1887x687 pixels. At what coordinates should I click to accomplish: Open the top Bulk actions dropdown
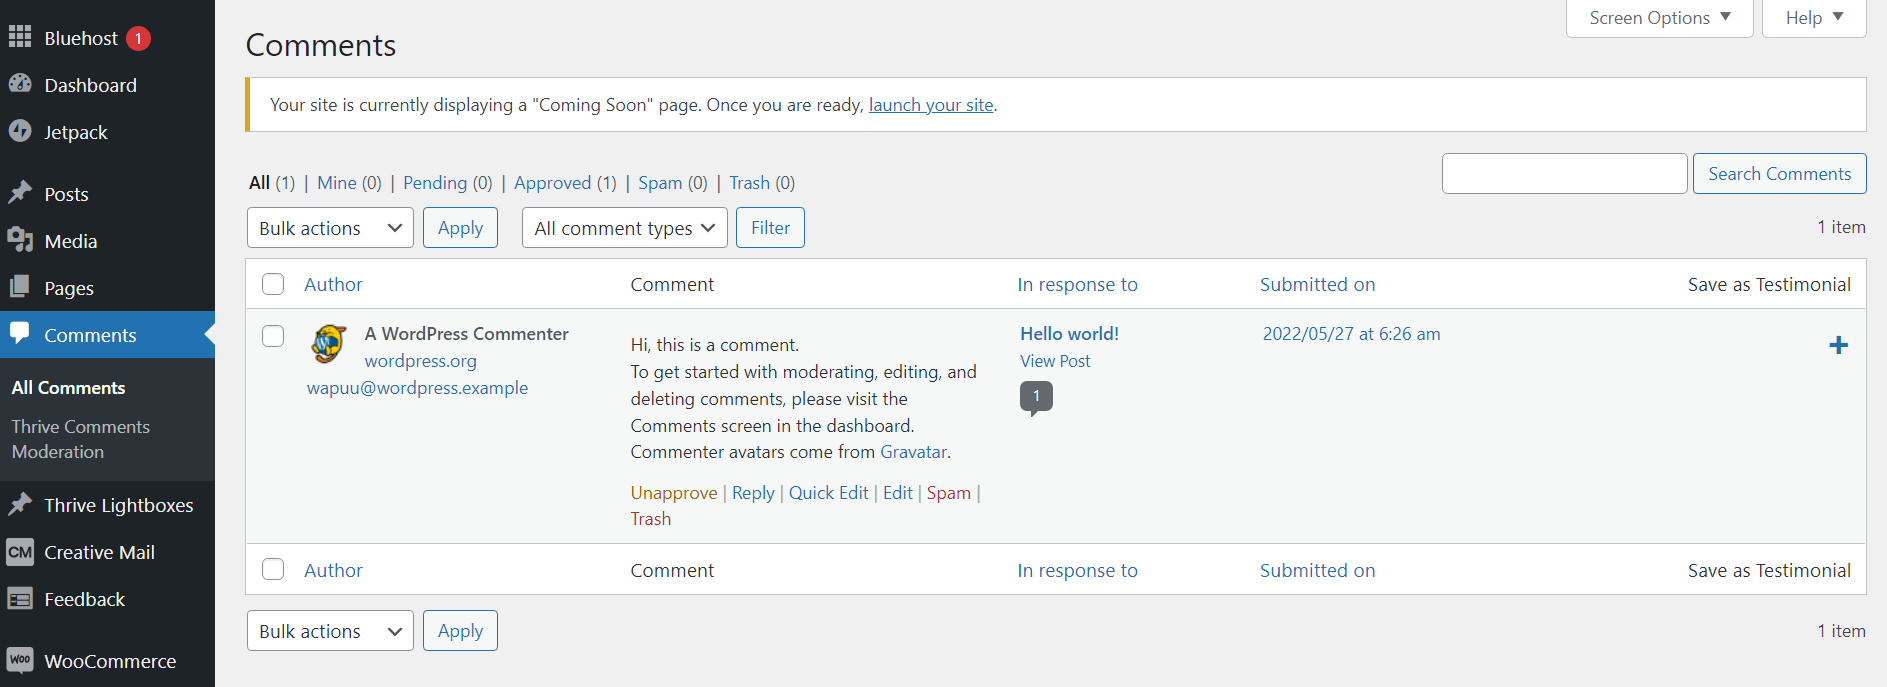pyautogui.click(x=330, y=228)
